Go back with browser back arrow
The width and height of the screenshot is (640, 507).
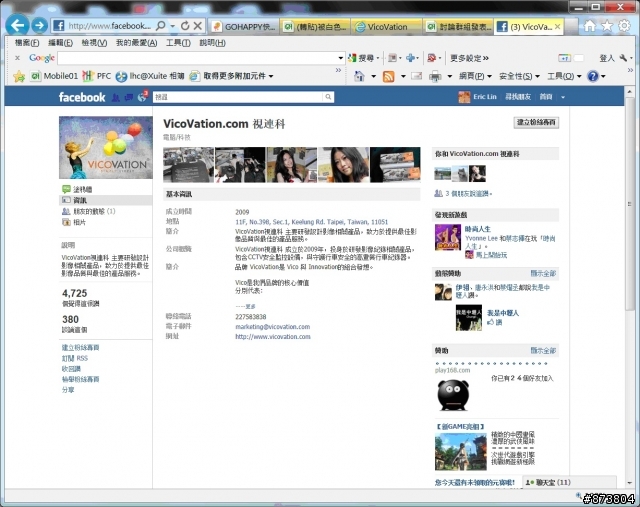pyautogui.click(x=18, y=25)
